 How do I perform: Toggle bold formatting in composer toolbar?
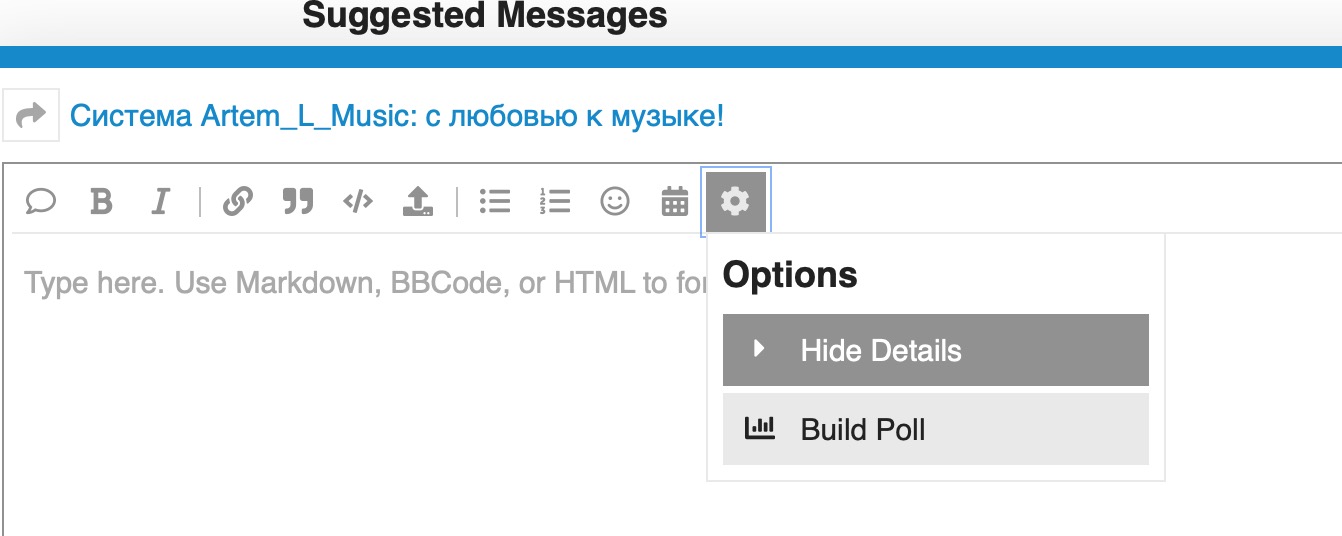[x=100, y=202]
